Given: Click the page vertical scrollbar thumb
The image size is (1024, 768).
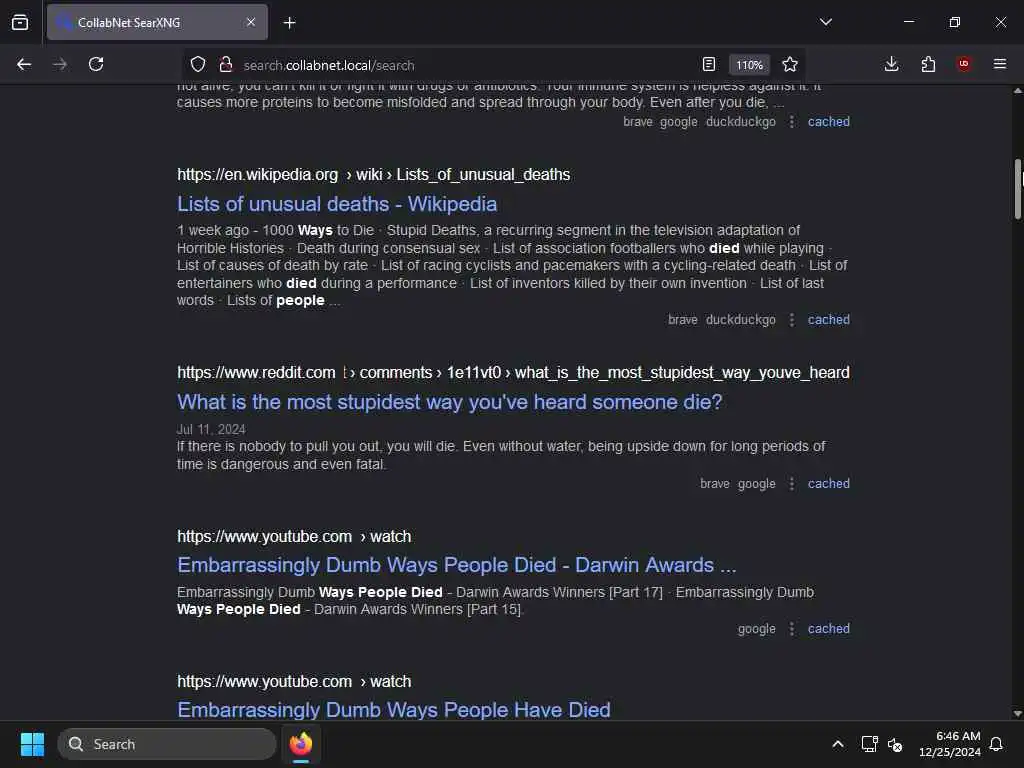Looking at the screenshot, I should 1017,189.
